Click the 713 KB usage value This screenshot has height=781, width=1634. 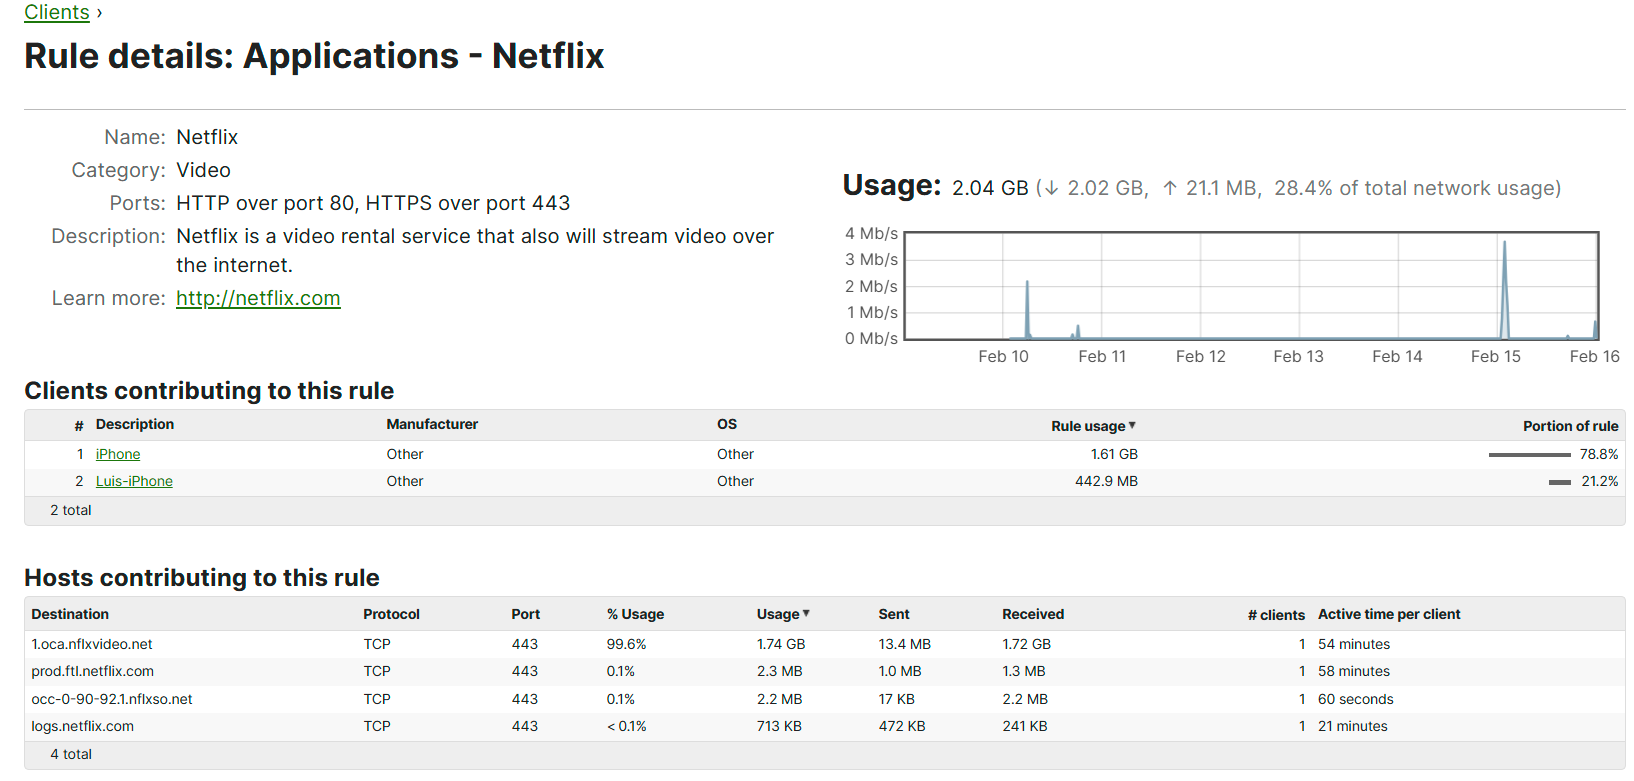(779, 726)
